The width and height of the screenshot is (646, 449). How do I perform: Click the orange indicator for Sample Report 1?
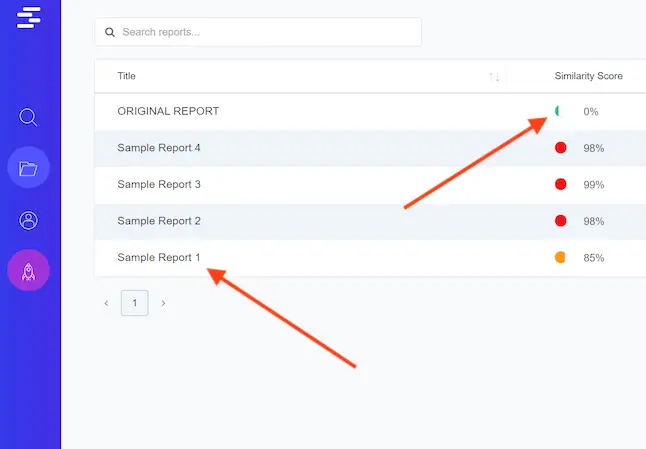(560, 258)
